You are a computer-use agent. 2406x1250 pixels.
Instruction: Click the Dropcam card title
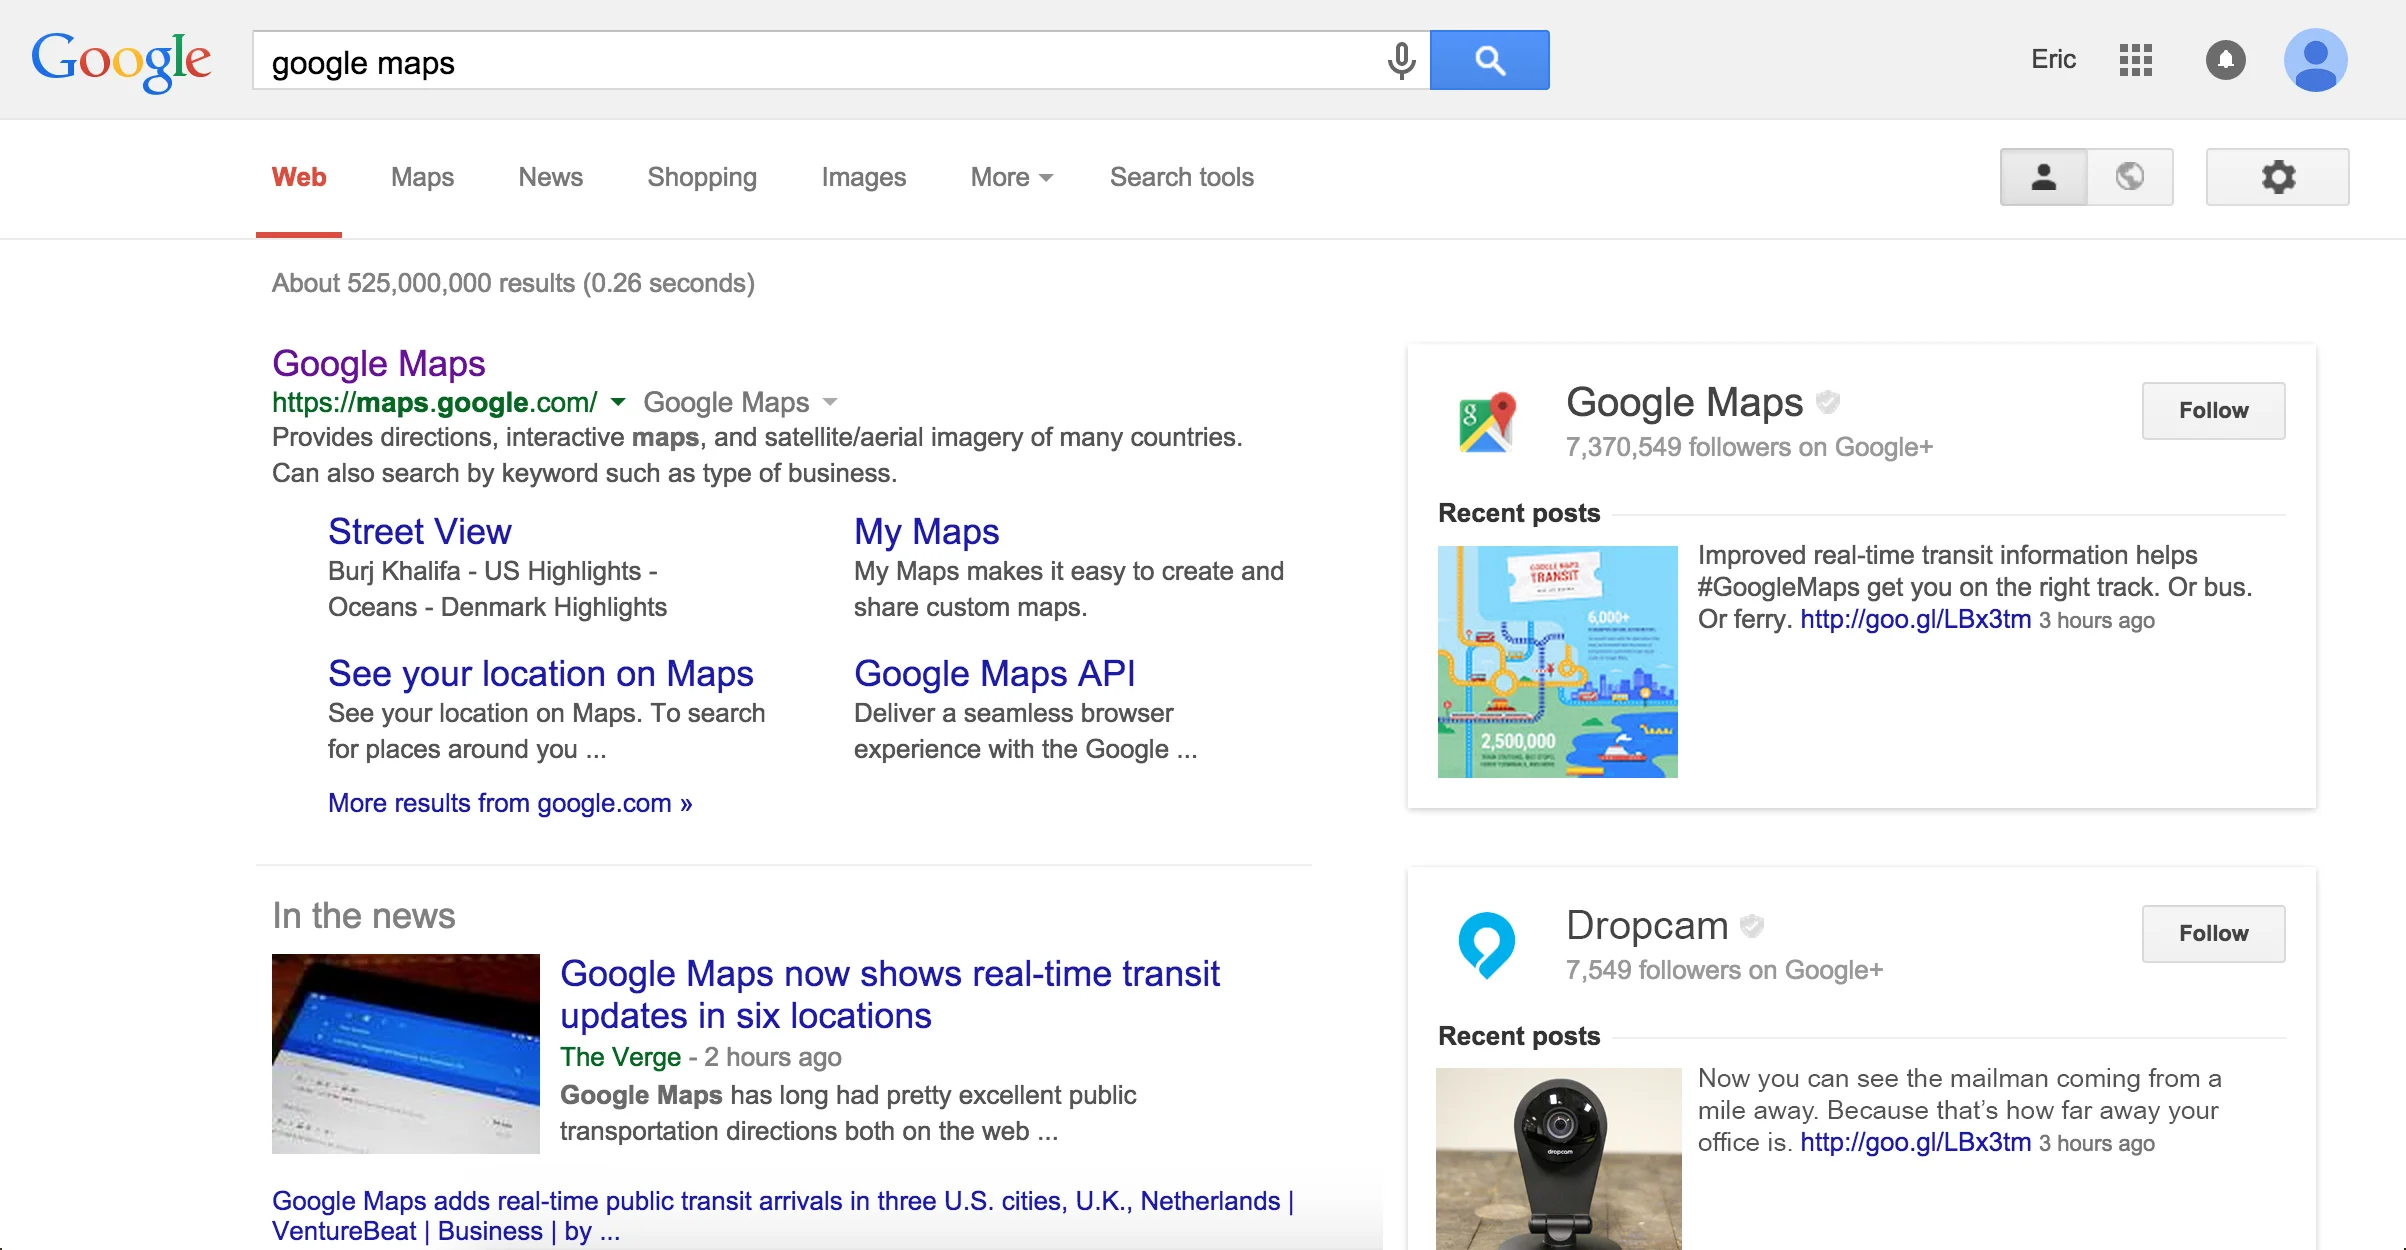point(1647,925)
